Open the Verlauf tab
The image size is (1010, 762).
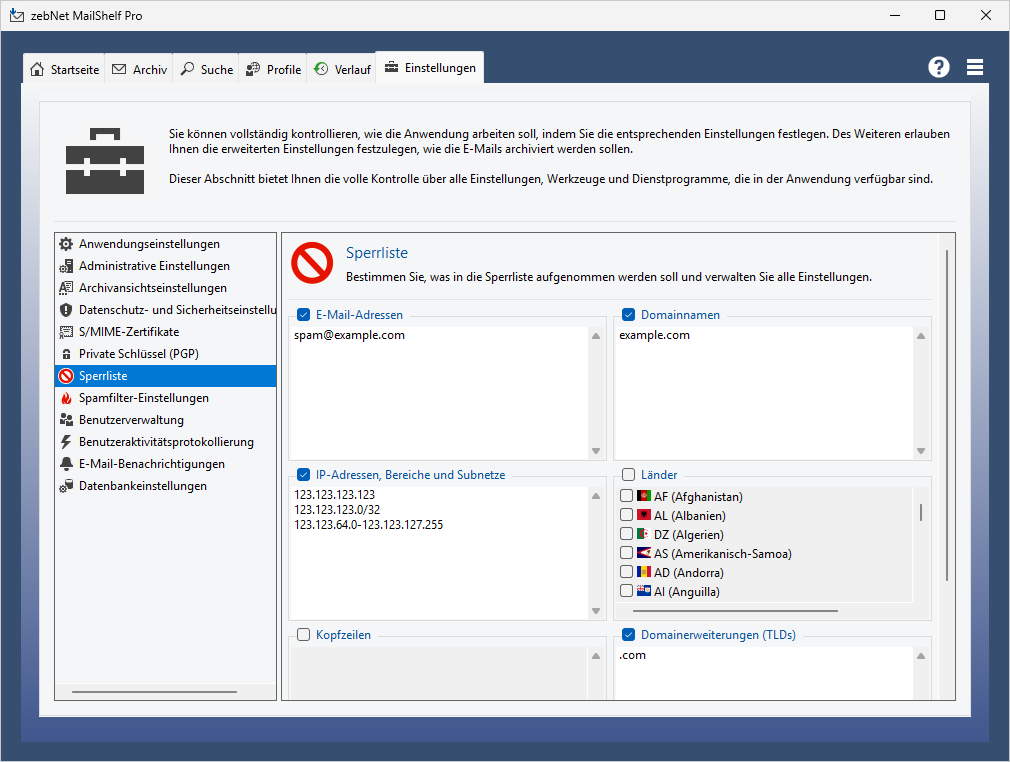coord(341,69)
